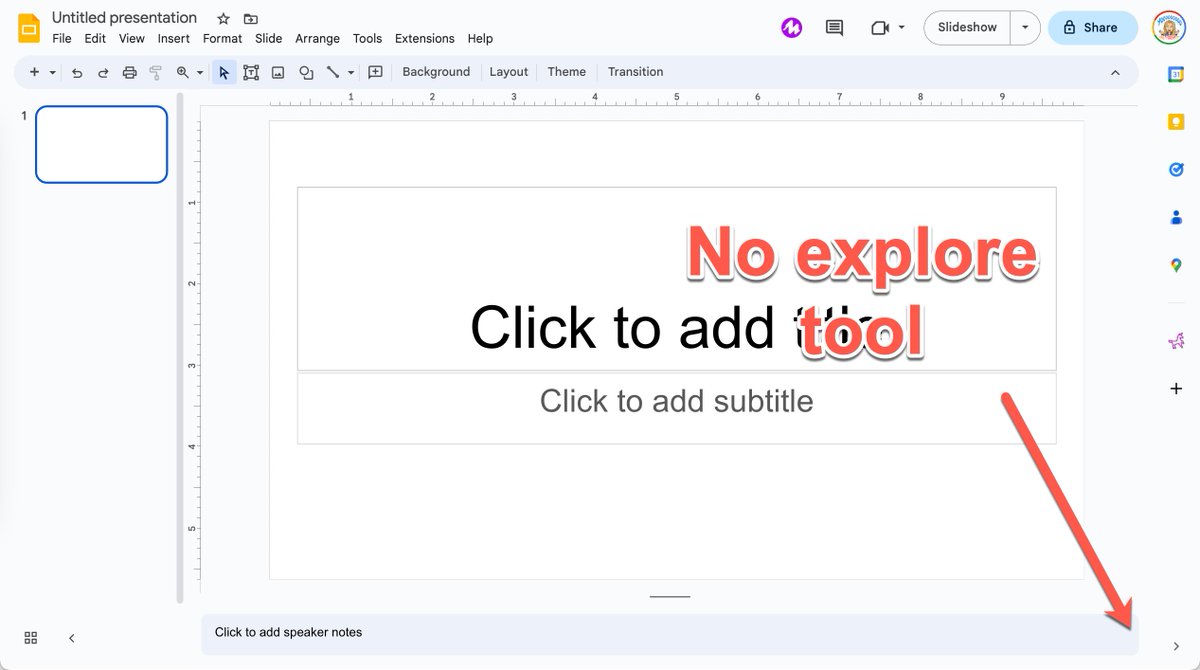
Task: Insert an image from toolbar
Action: (x=278, y=72)
